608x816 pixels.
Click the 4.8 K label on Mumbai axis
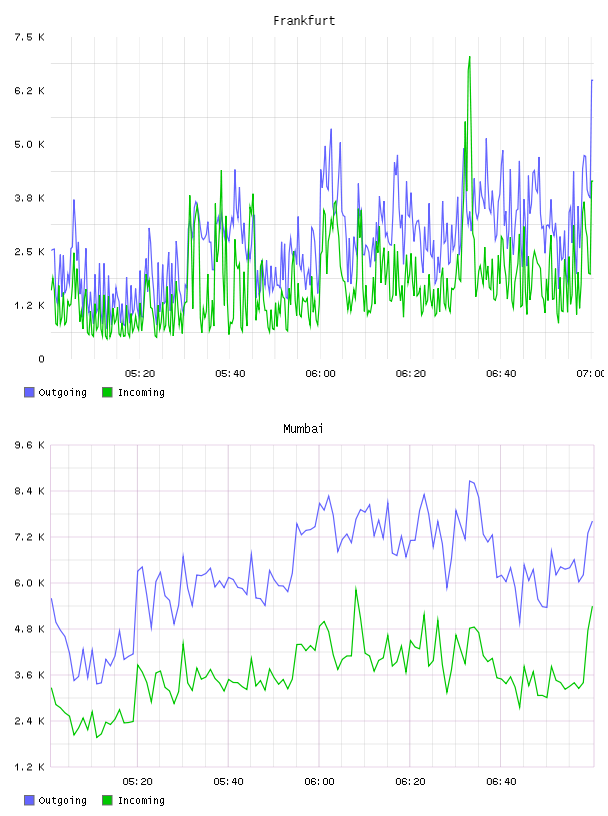click(29, 629)
